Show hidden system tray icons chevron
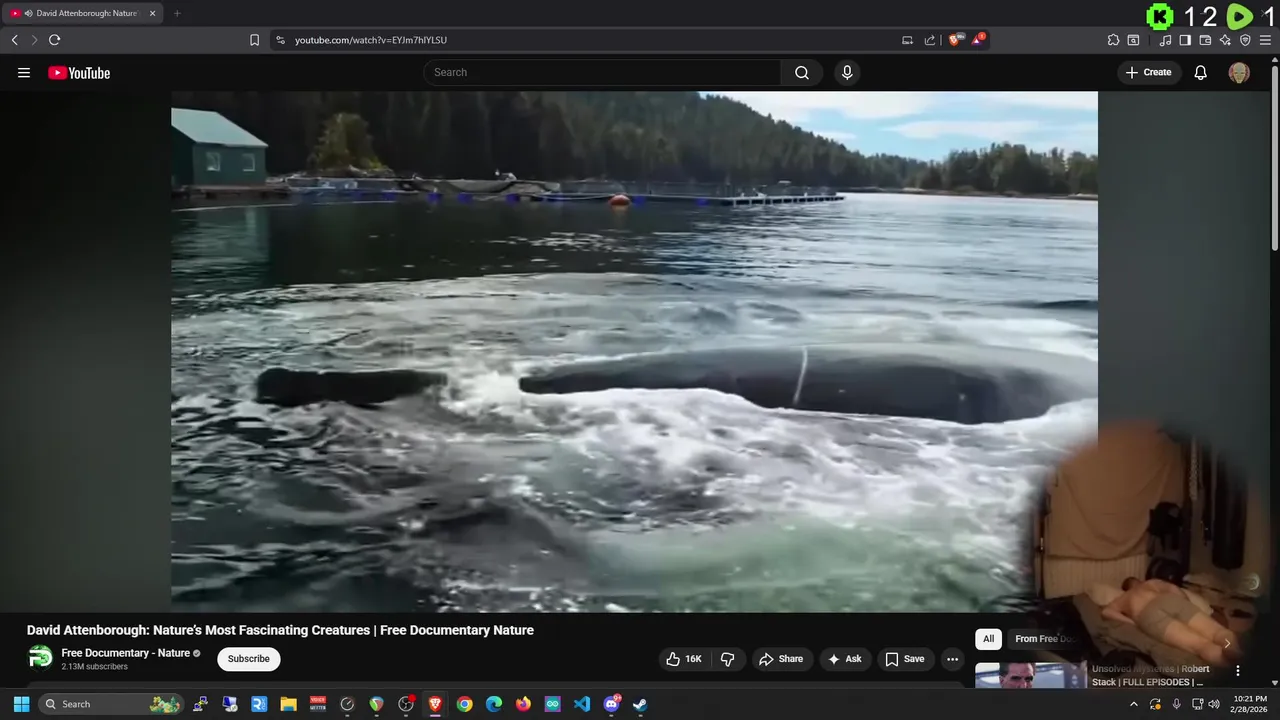This screenshot has width=1280, height=720. point(1134,704)
